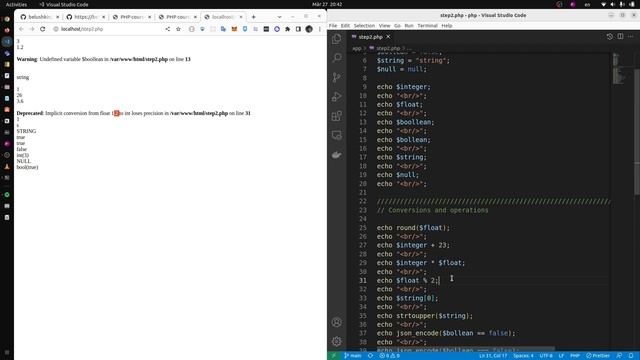Change file encoding UTF-8

tap(546, 356)
